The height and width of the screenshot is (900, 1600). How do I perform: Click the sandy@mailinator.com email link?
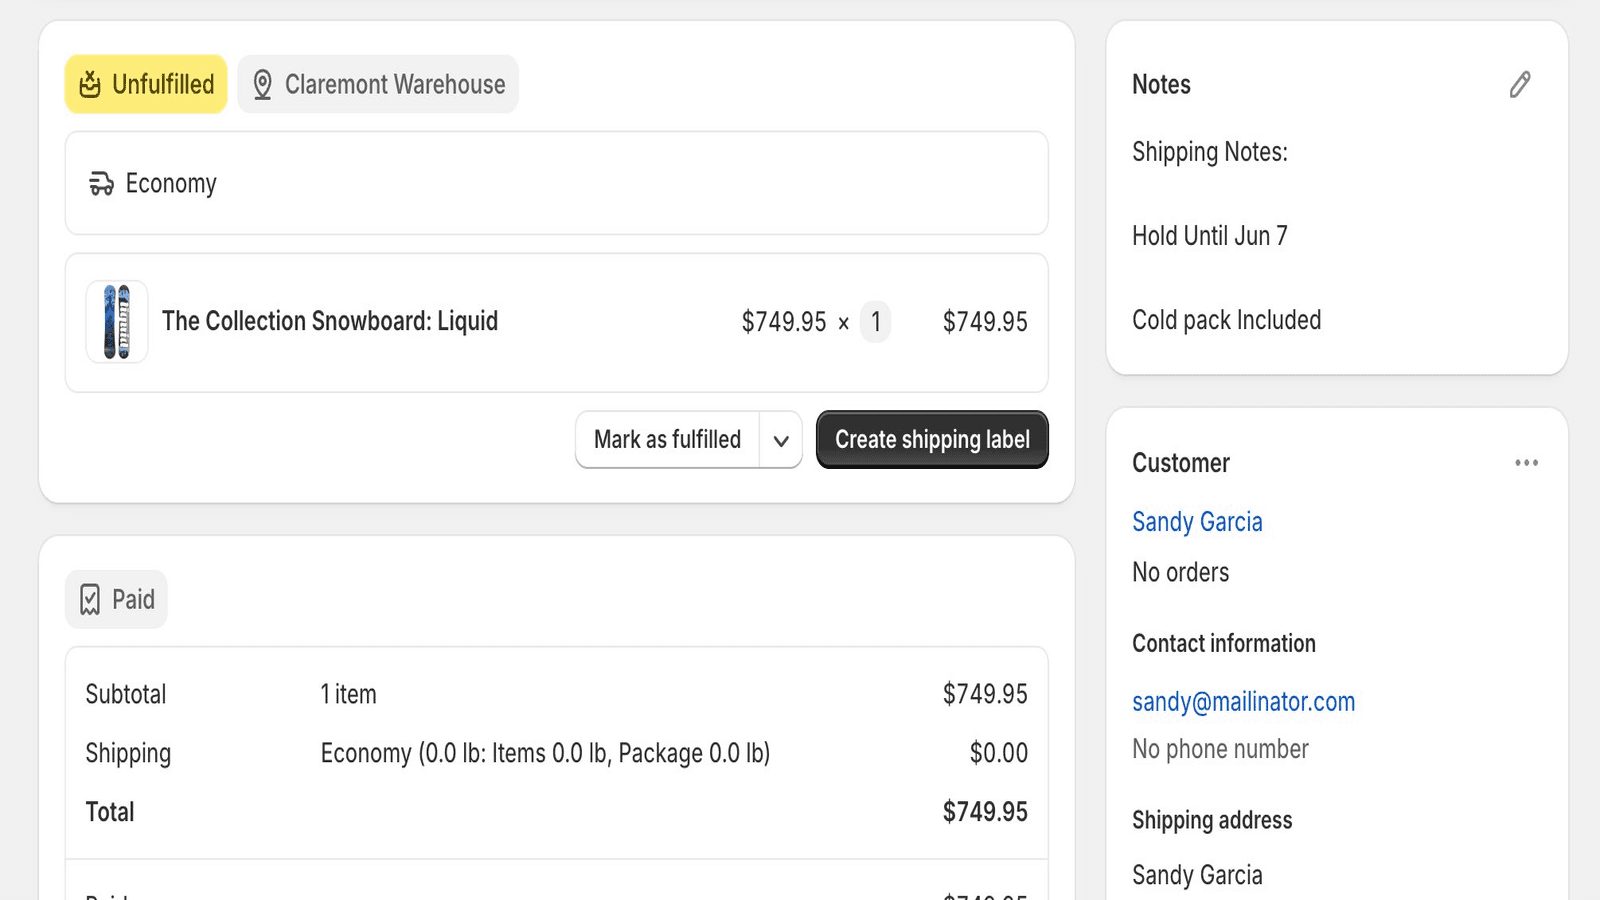(1243, 702)
